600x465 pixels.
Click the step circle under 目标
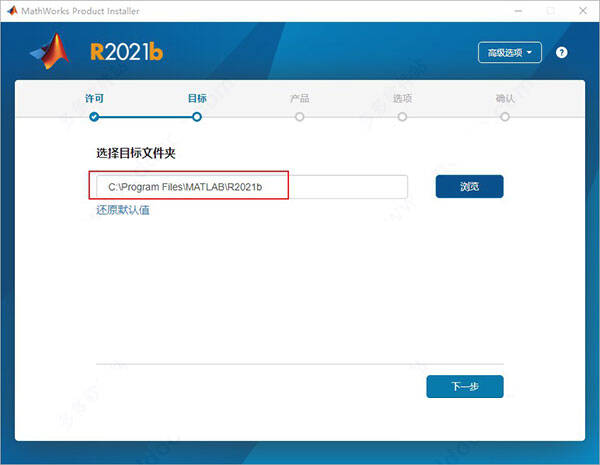point(197,117)
